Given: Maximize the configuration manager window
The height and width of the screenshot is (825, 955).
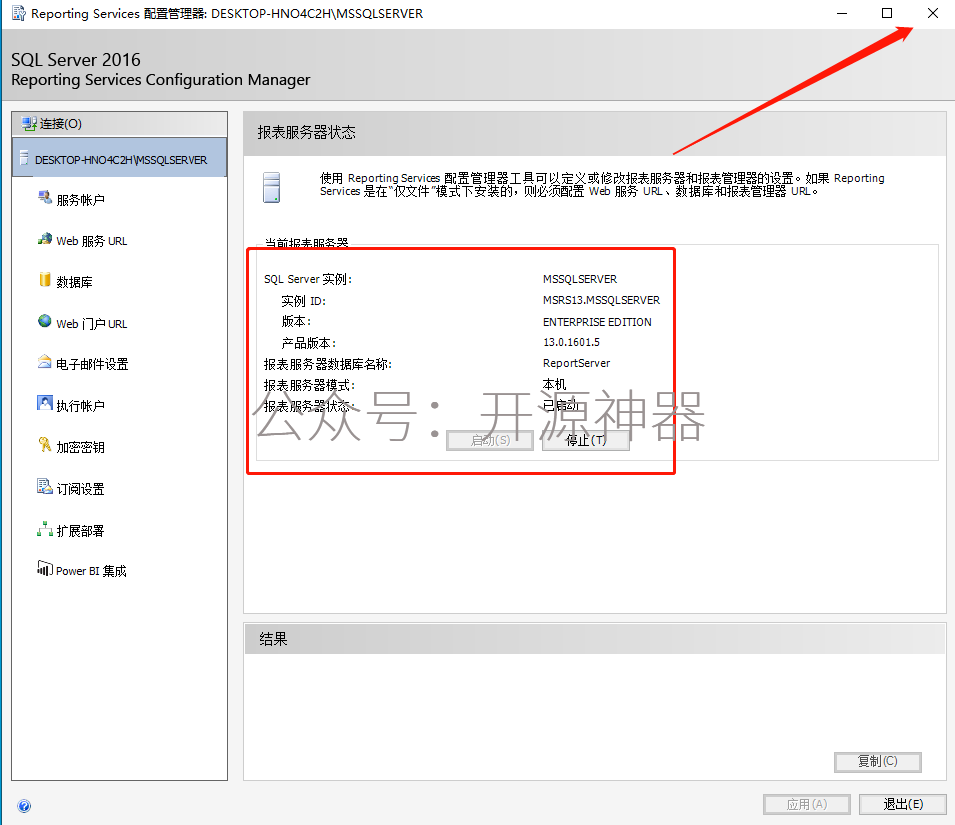Looking at the screenshot, I should 887,13.
